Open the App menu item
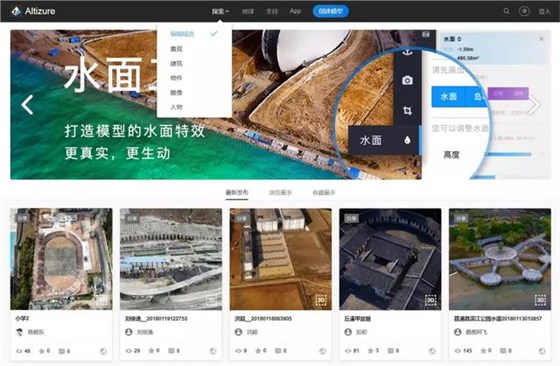The image size is (560, 366). [x=295, y=11]
